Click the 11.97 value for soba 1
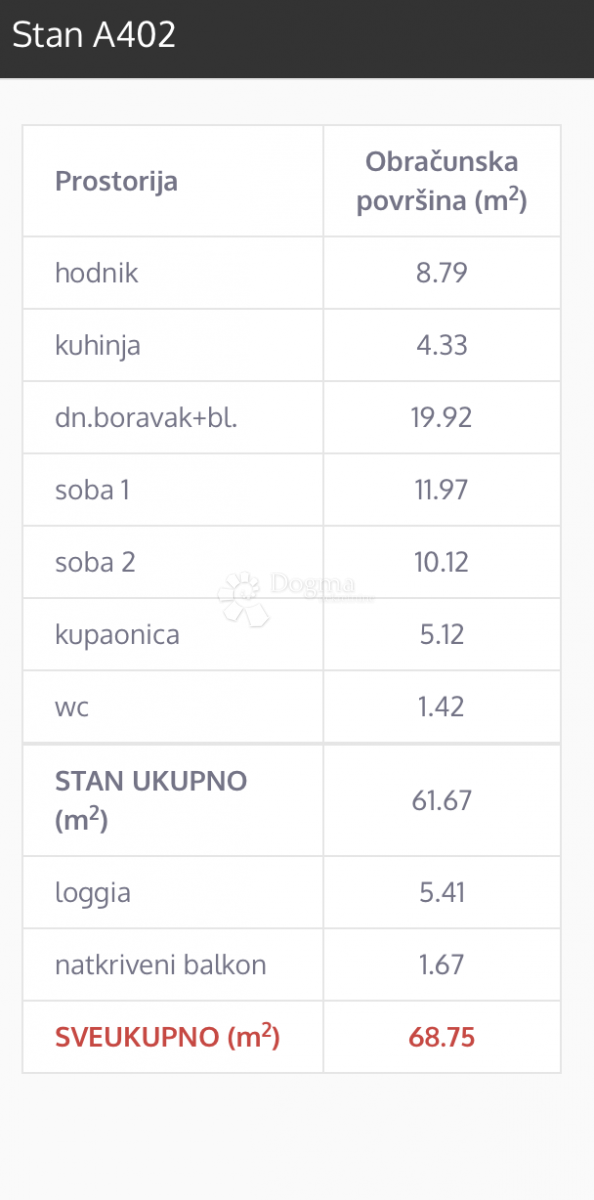The height and width of the screenshot is (1200, 594). pos(442,489)
